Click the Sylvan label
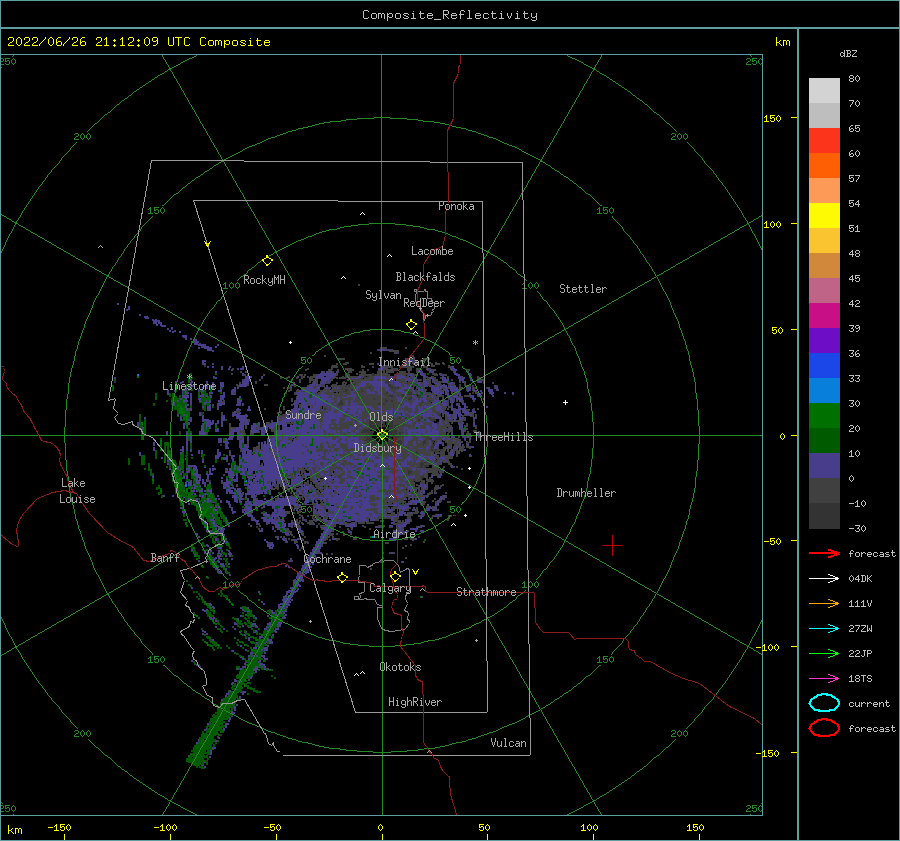The image size is (900, 841). click(383, 295)
